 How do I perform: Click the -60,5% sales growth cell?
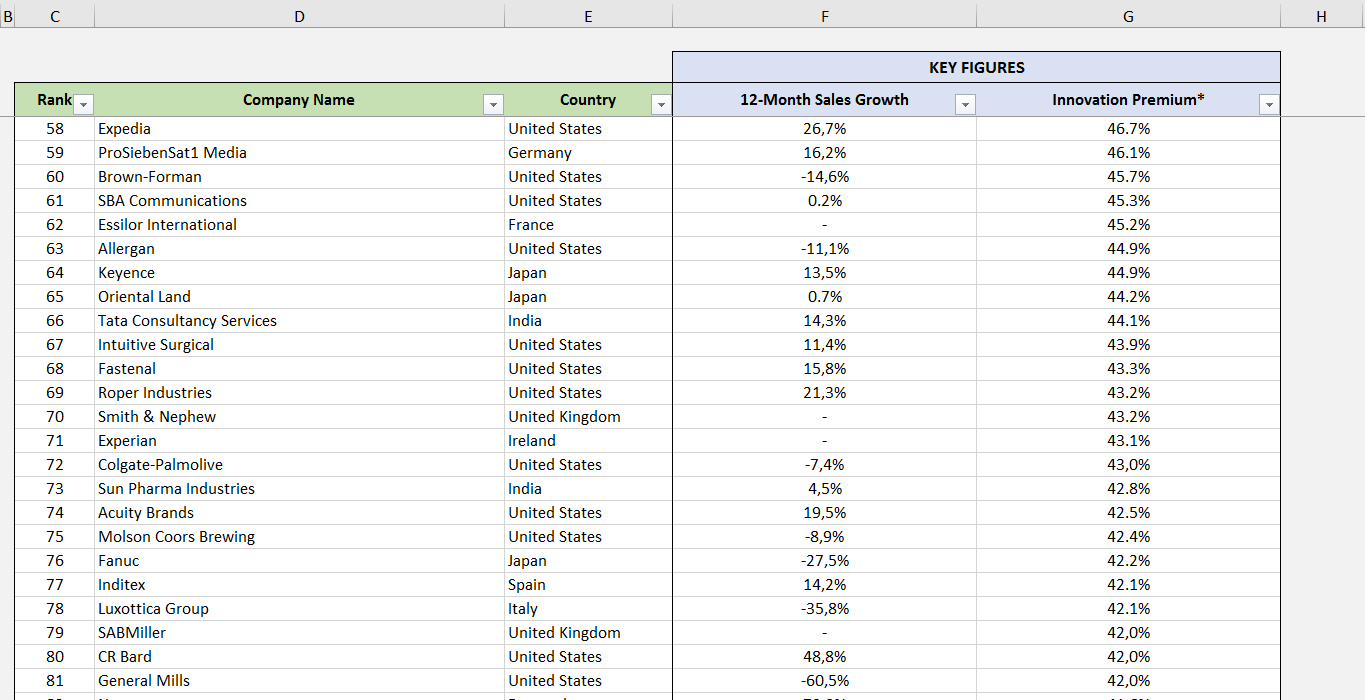point(825,681)
